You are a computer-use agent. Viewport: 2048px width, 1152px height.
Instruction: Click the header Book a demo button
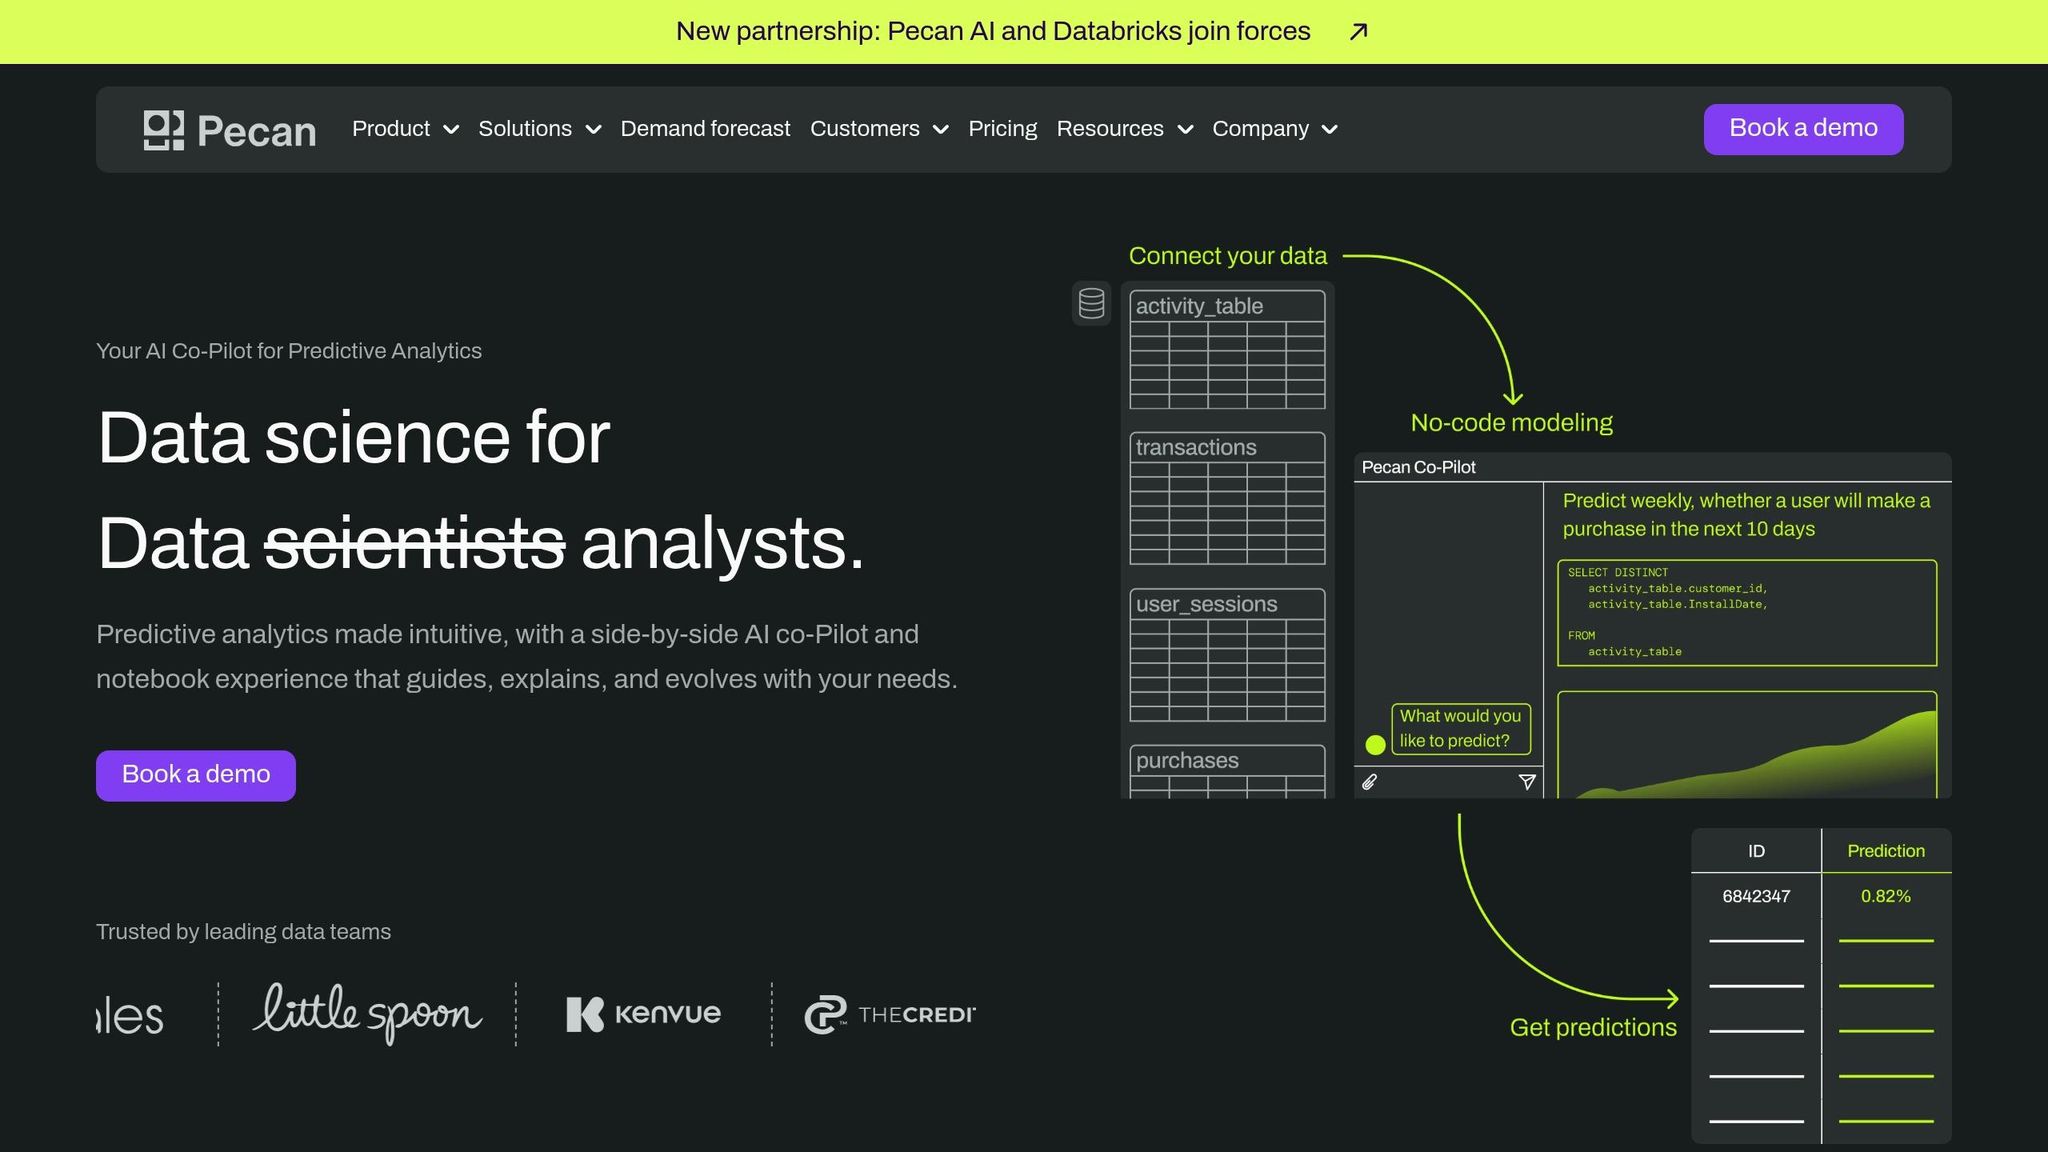coord(1803,129)
